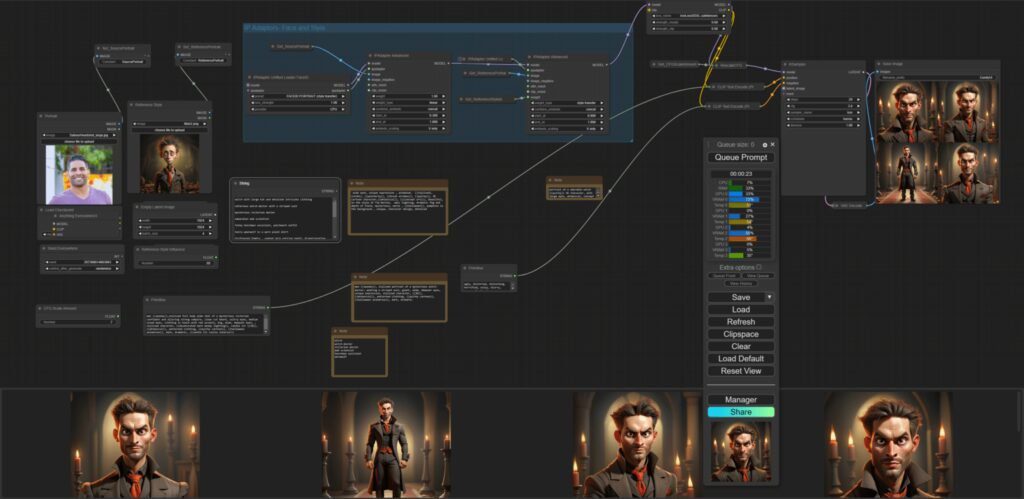Collapse the Save Image node via its title dot

coord(877,63)
